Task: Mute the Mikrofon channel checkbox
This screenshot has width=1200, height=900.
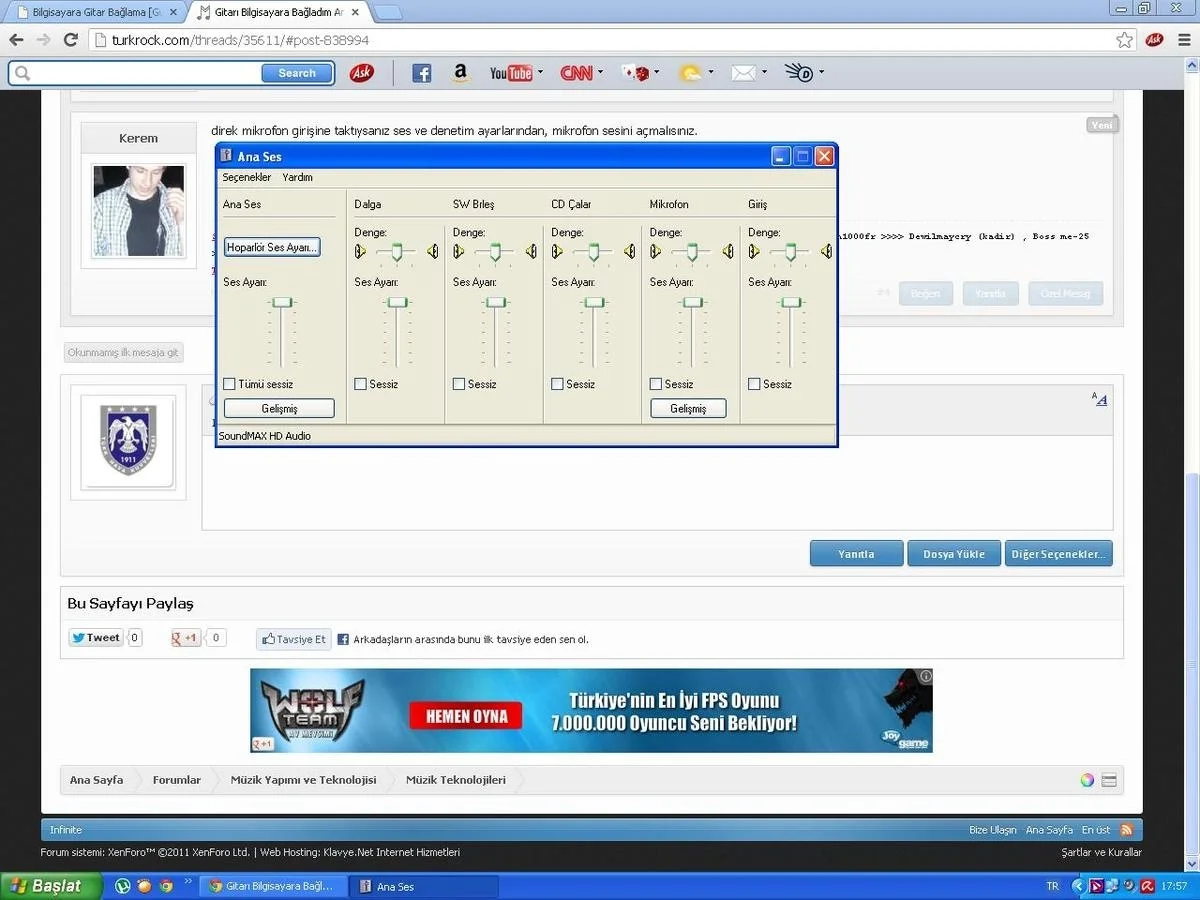Action: click(656, 384)
